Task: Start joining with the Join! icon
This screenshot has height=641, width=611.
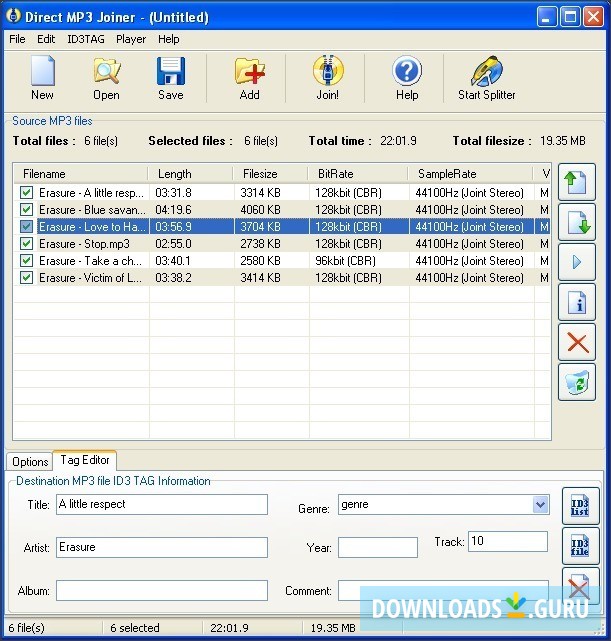Action: [328, 78]
